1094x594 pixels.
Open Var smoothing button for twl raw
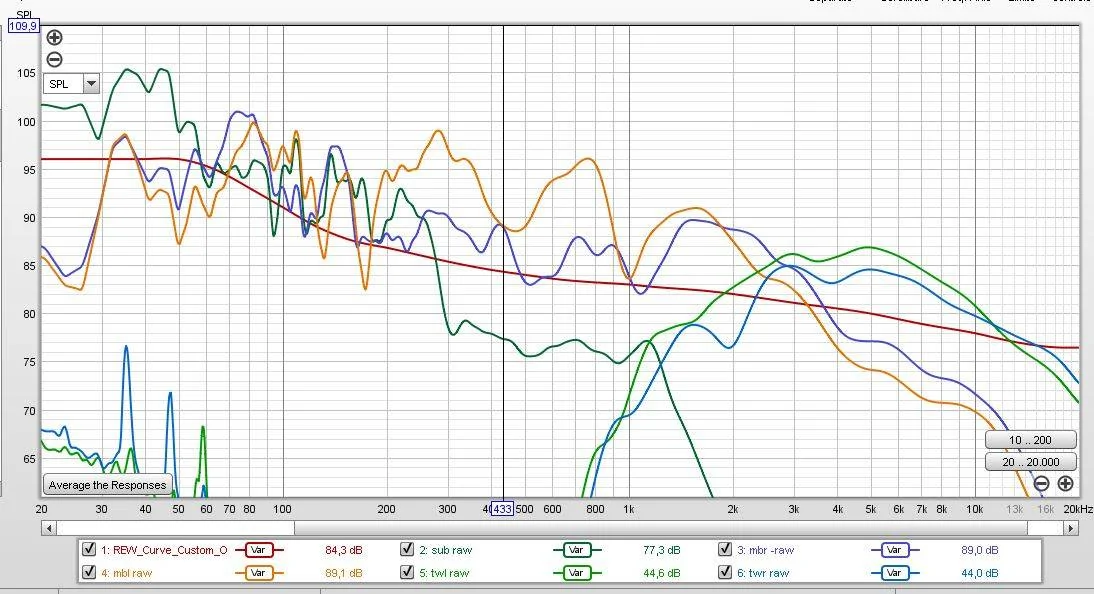576,573
